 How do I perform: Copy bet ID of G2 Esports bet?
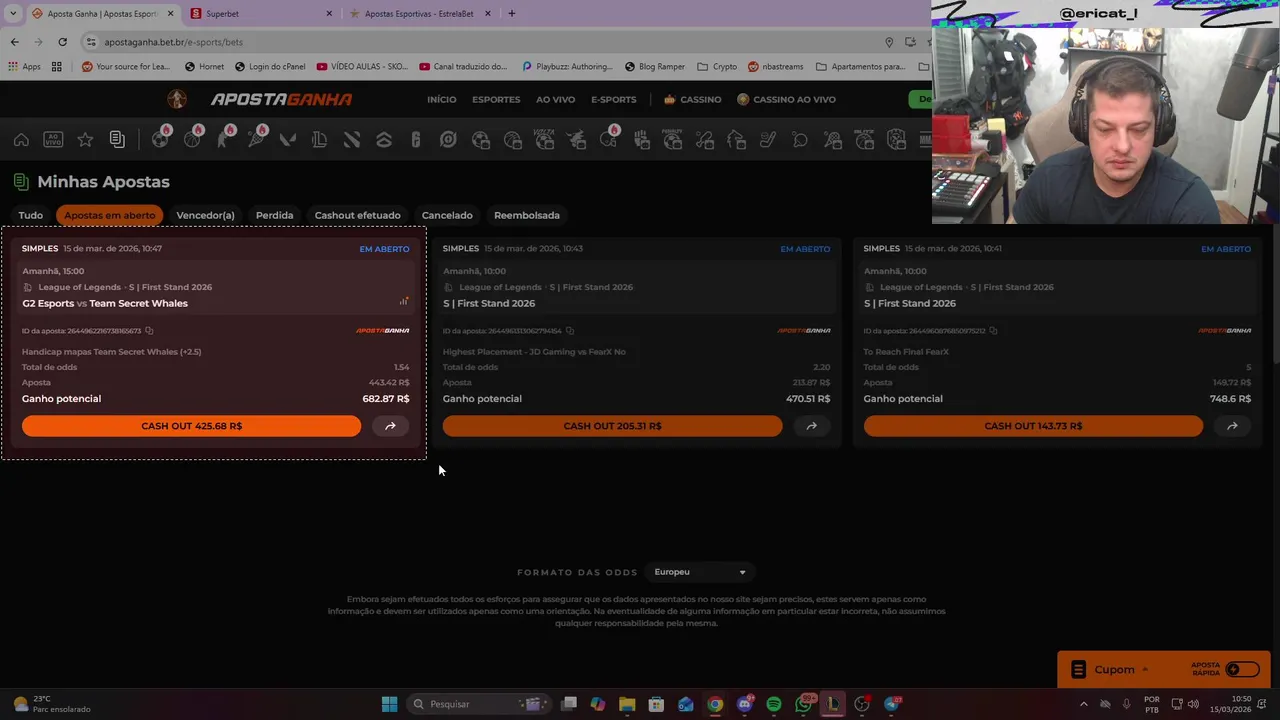(x=149, y=331)
